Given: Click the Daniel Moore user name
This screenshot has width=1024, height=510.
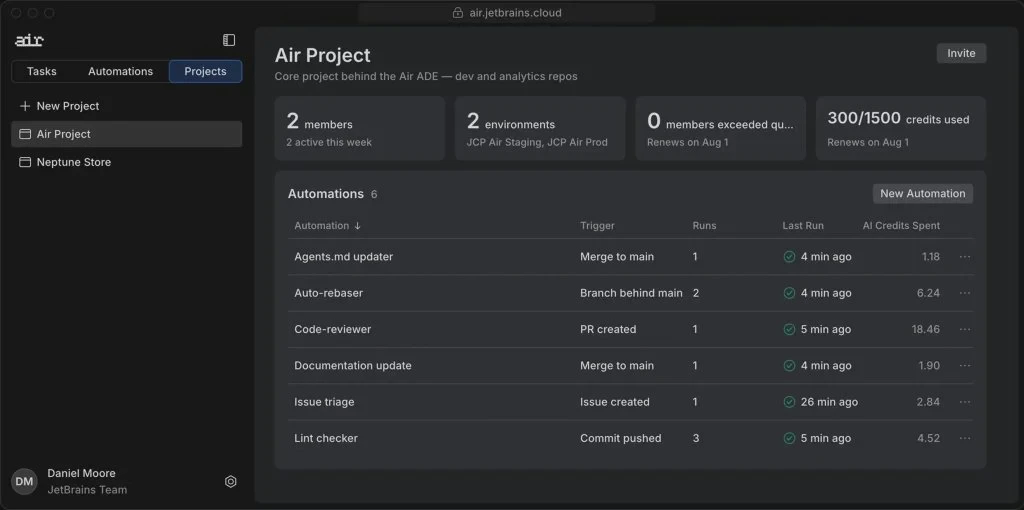Looking at the screenshot, I should pos(81,473).
